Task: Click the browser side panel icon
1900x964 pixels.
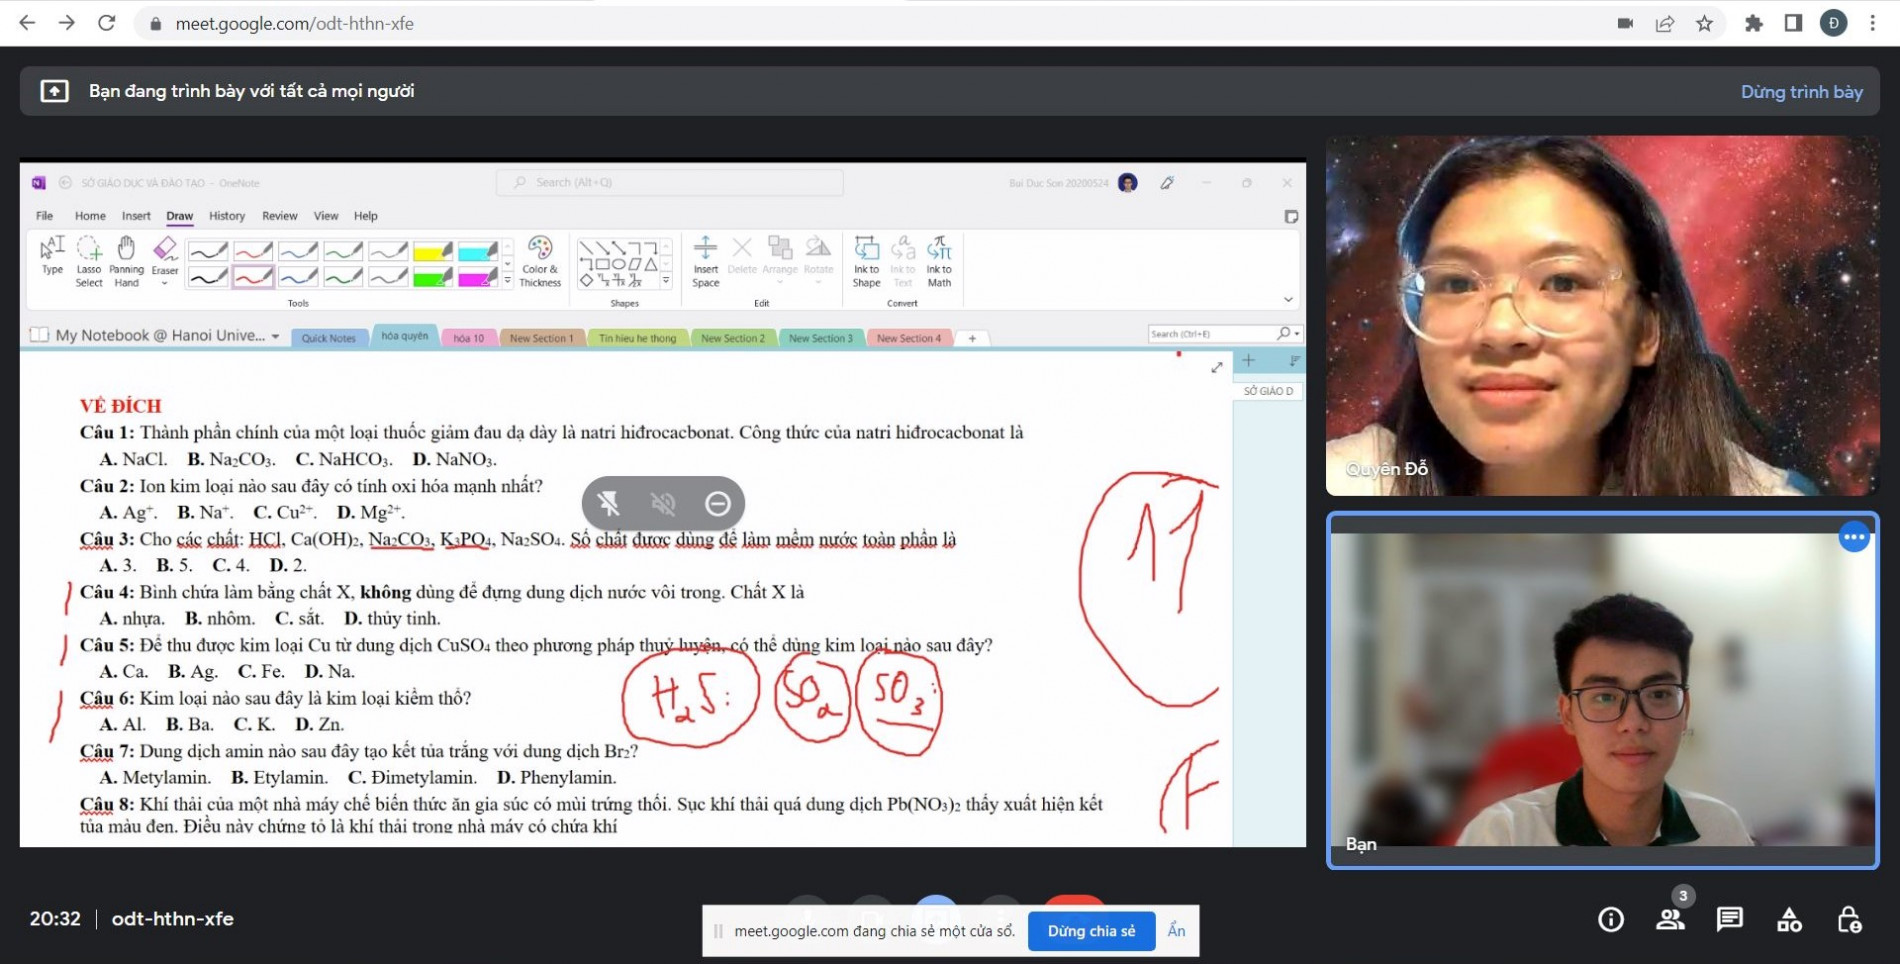Action: click(x=1793, y=23)
